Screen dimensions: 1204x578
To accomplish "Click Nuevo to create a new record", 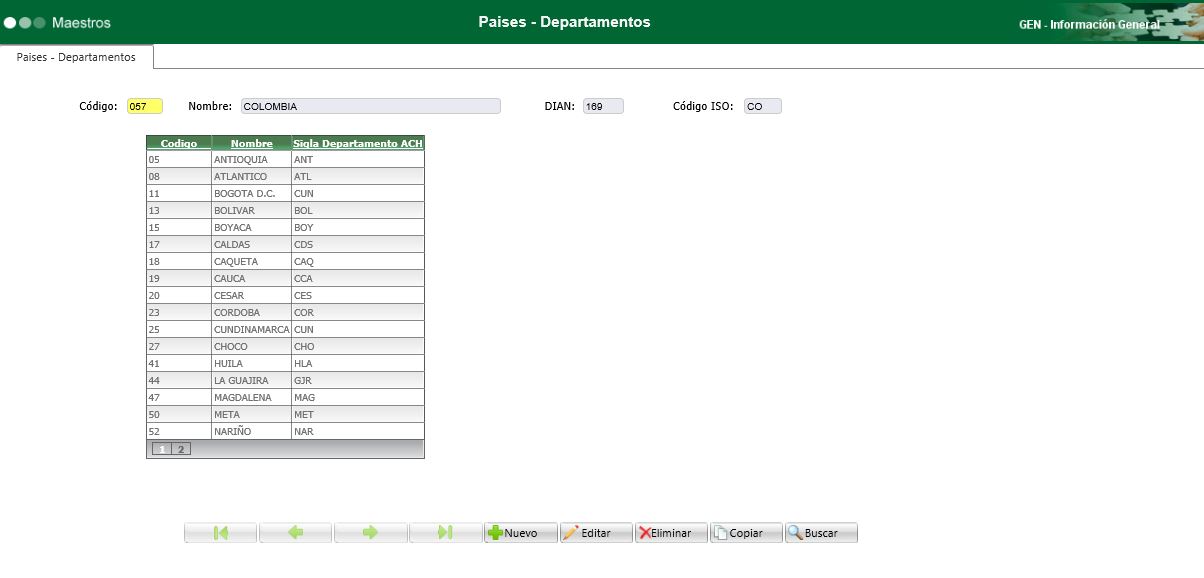I will click(521, 533).
